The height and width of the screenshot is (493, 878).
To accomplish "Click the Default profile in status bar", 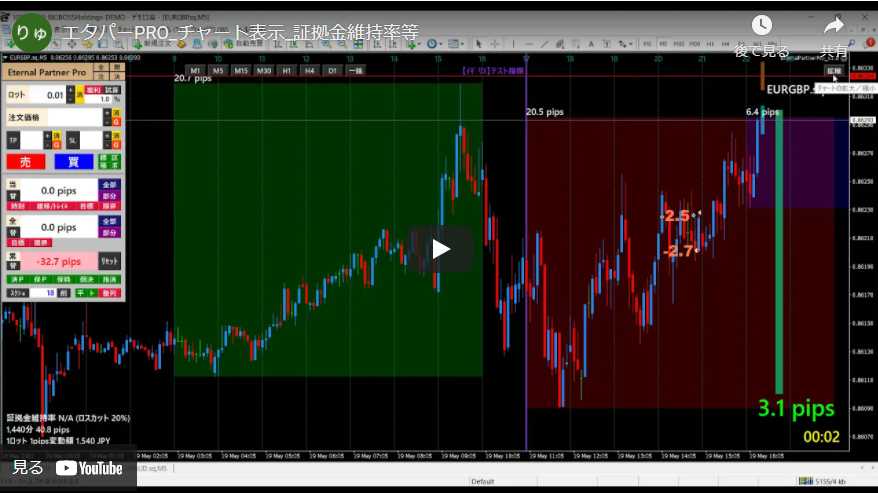I will pyautogui.click(x=483, y=481).
